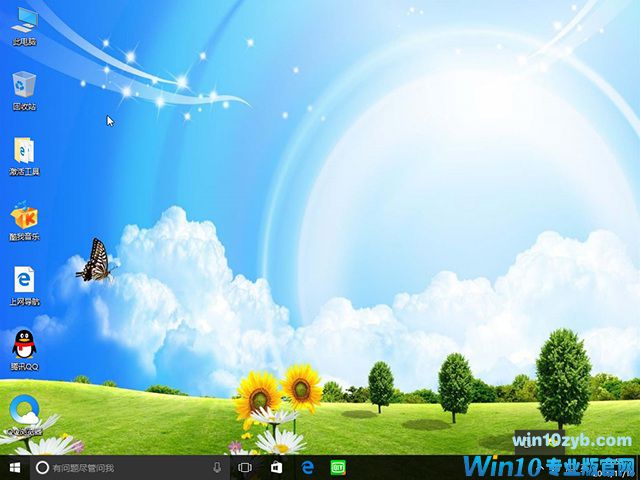
Task: Open the Windows Start menu
Action: pos(15,467)
